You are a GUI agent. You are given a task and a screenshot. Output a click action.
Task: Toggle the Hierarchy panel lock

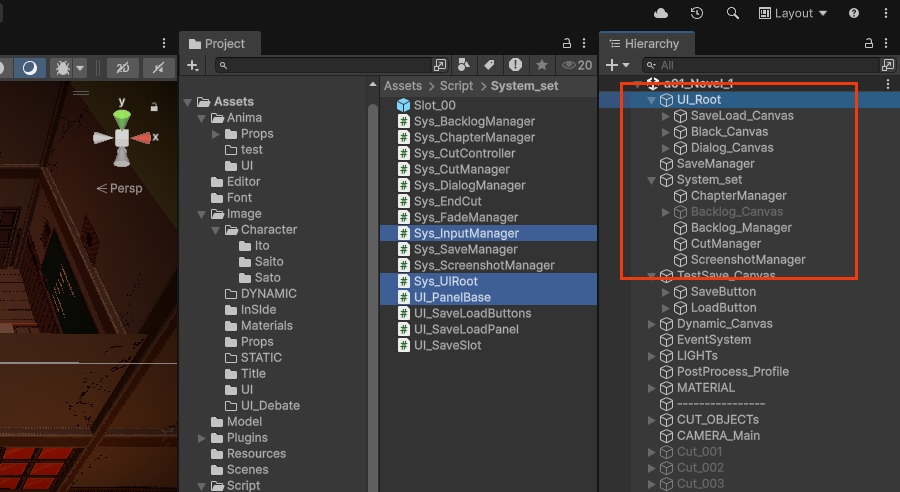(866, 43)
